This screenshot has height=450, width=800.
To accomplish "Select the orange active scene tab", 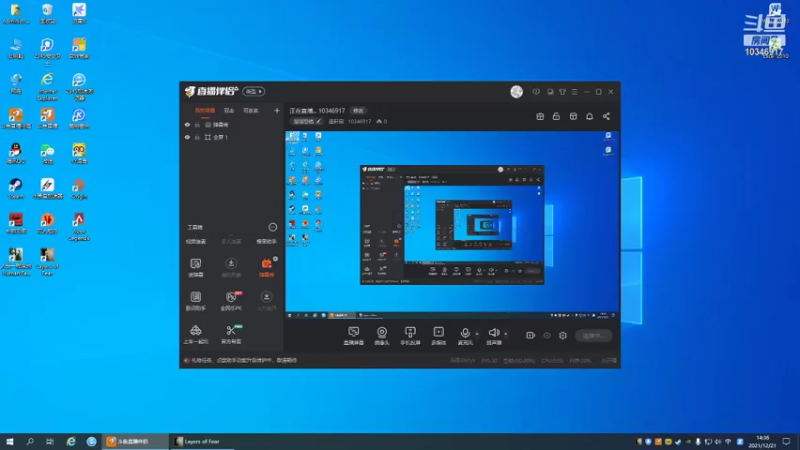I will [x=205, y=110].
